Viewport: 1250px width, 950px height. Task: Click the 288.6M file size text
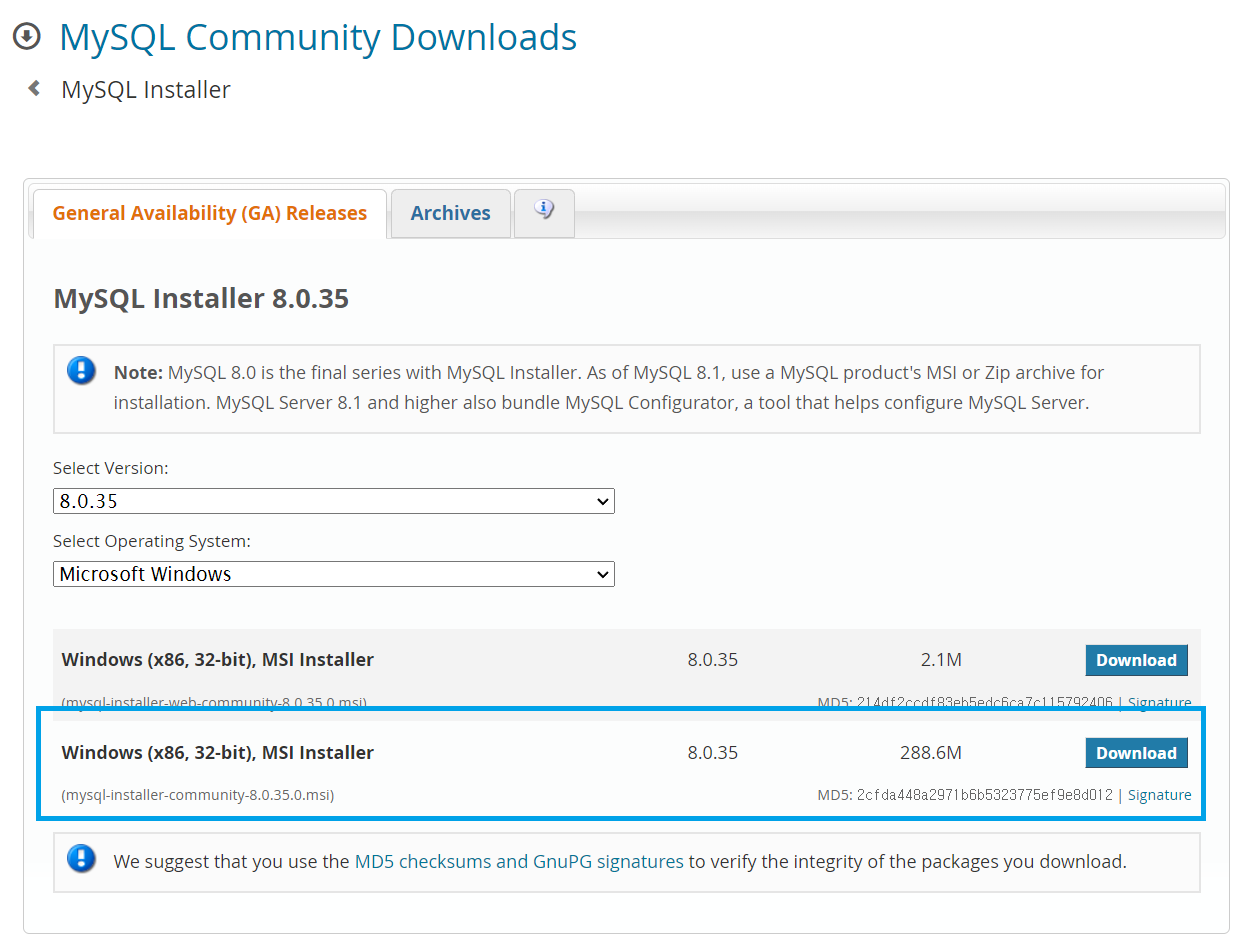tap(930, 753)
